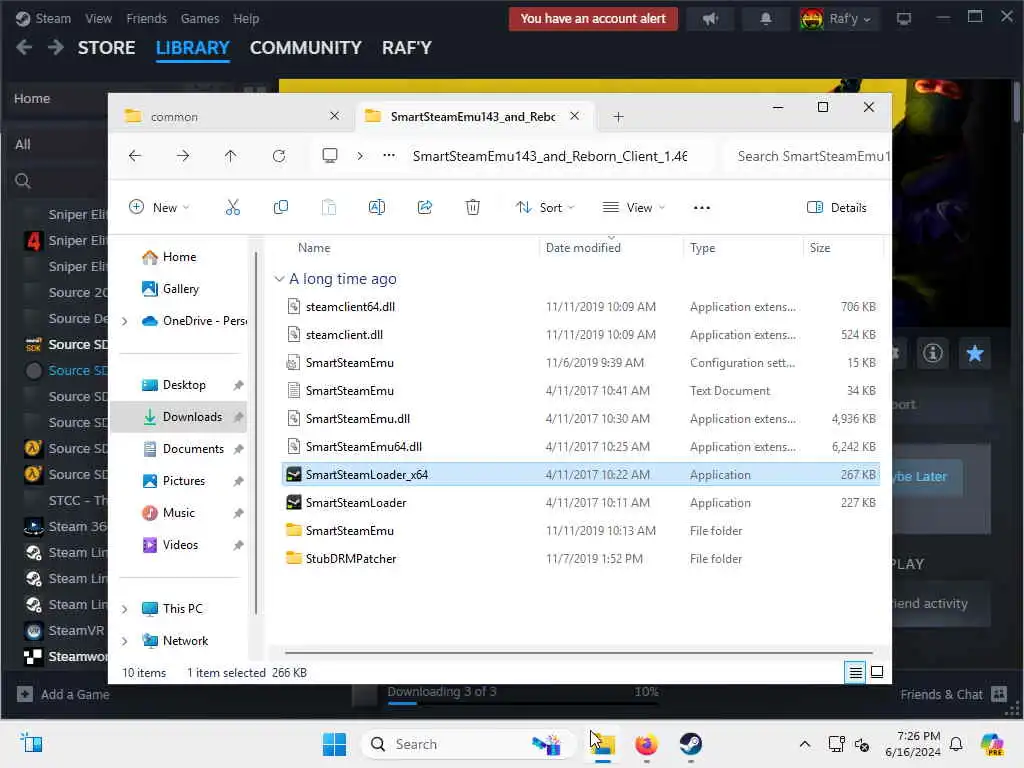Expand breadcrumb chevron after This PC icon
The width and height of the screenshot is (1024, 768).
360,155
